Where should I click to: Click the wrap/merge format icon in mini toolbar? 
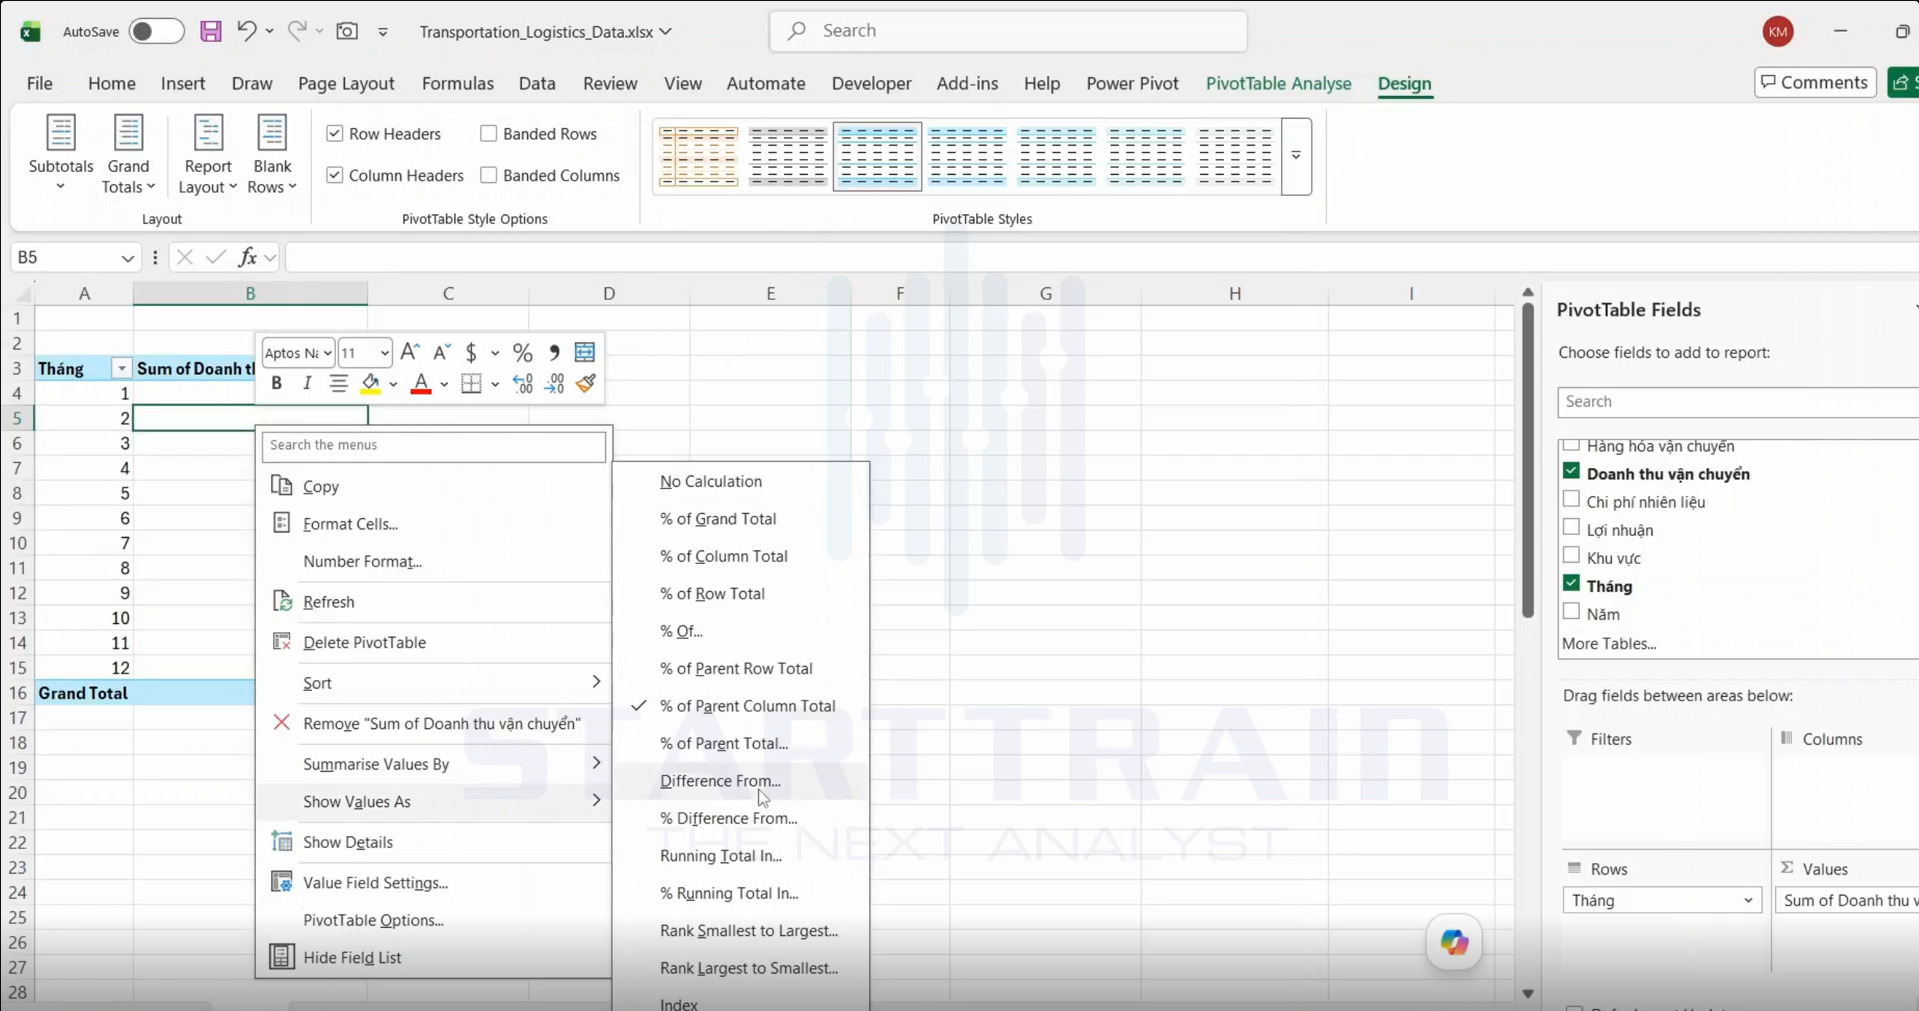[585, 352]
